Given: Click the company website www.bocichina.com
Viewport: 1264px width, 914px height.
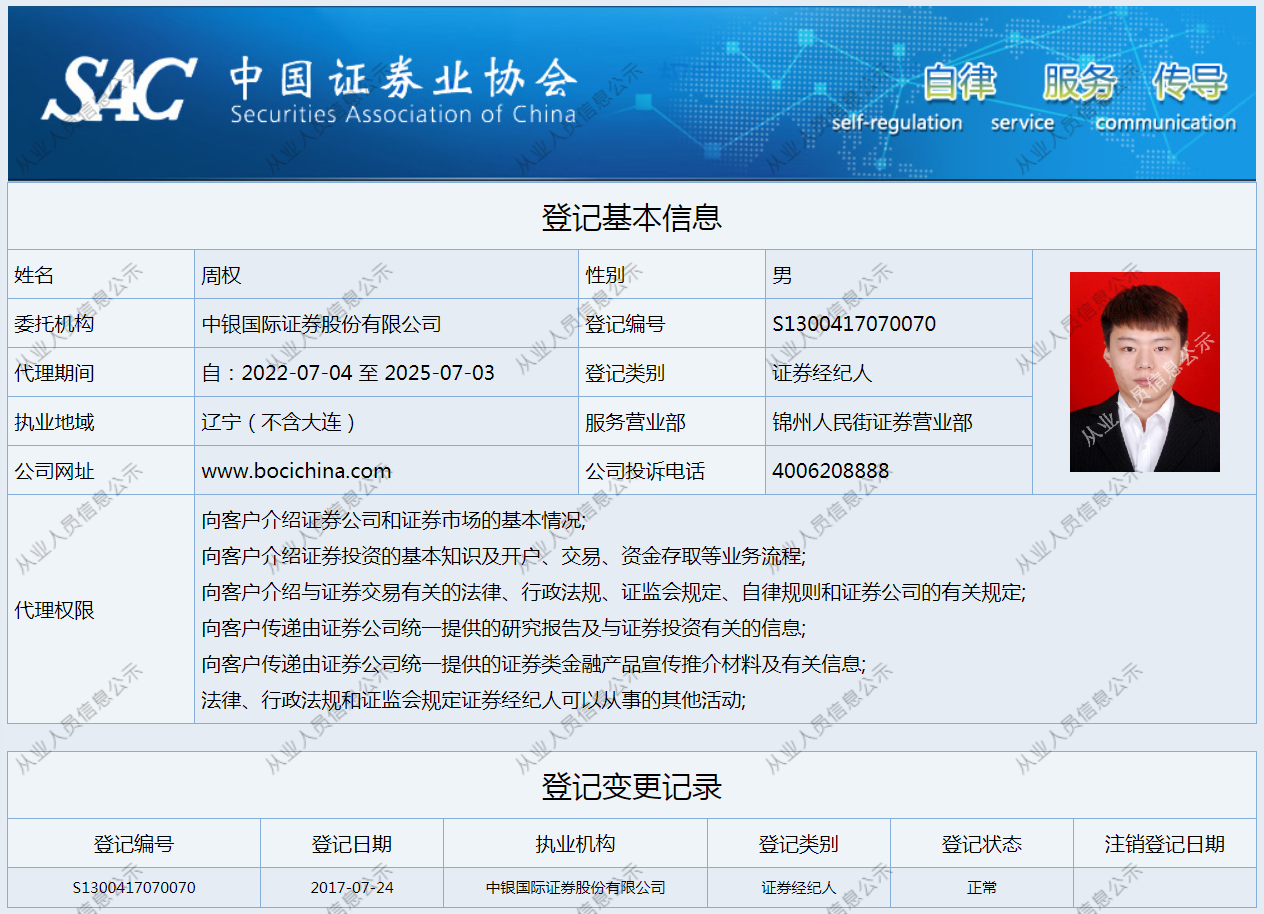Looking at the screenshot, I should 296,471.
